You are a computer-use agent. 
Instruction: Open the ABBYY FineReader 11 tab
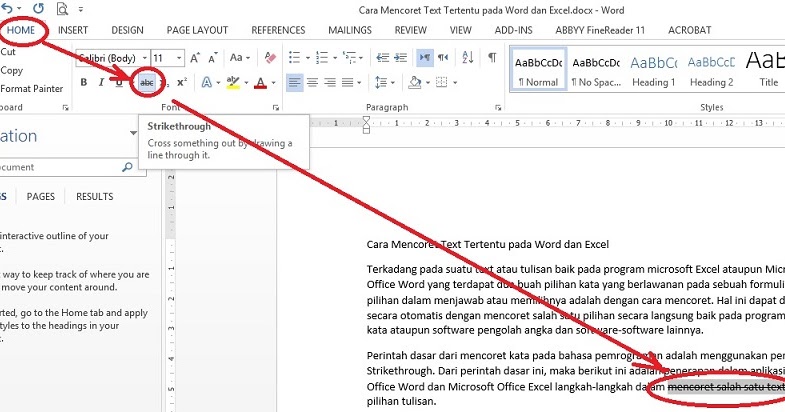(x=600, y=30)
